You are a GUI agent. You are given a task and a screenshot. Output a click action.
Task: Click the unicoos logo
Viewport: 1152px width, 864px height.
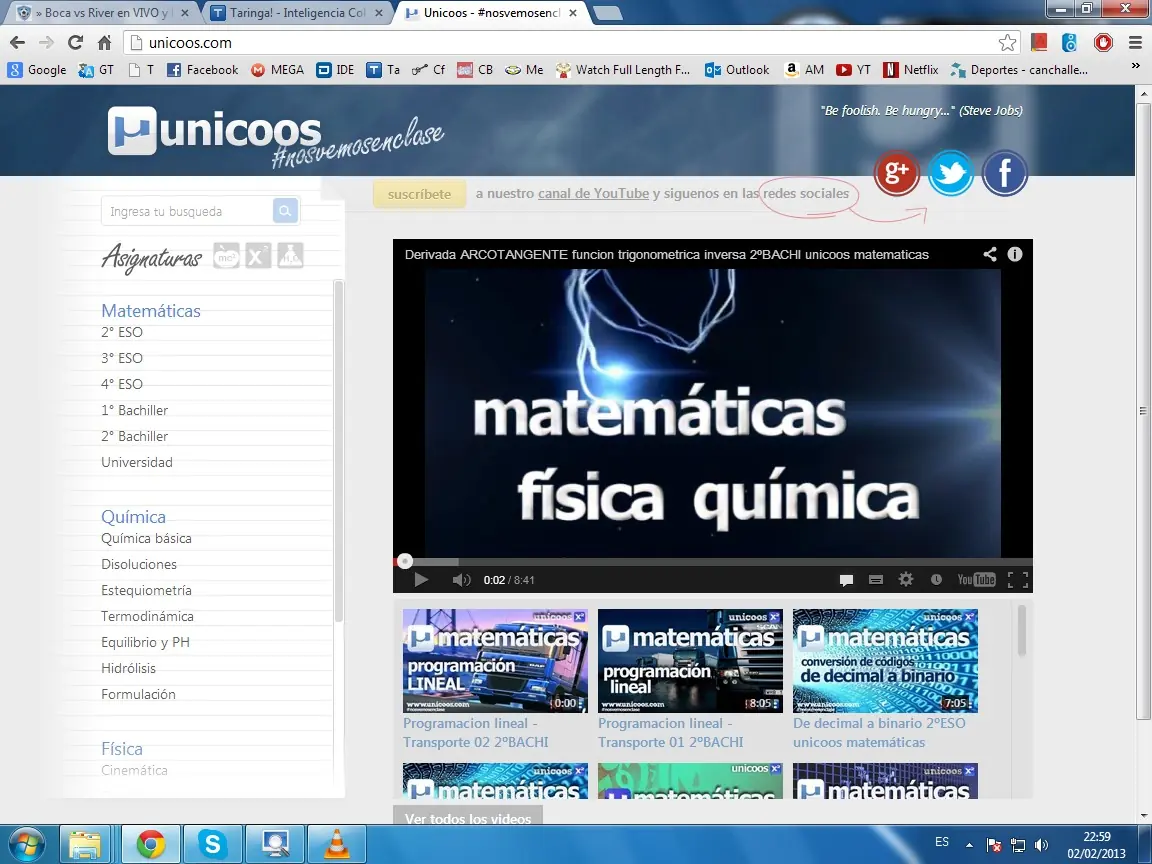click(x=215, y=132)
